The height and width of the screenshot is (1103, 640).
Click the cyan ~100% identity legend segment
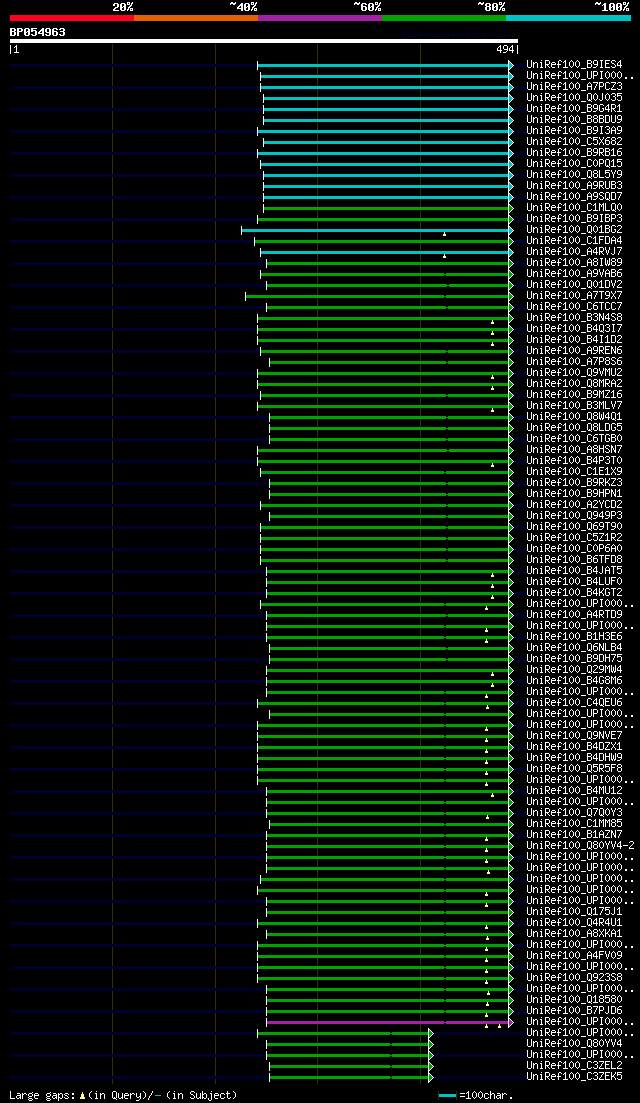click(568, 18)
